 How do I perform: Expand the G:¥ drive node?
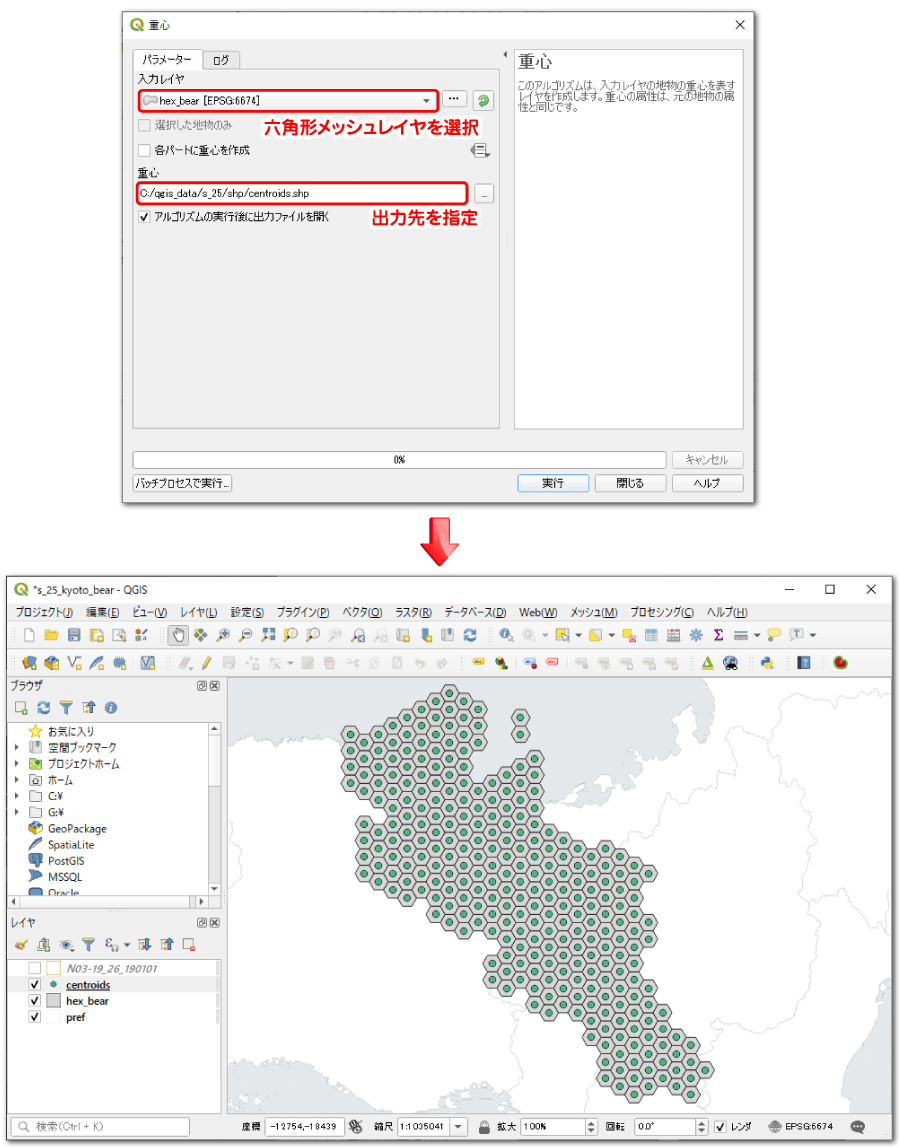click(17, 812)
